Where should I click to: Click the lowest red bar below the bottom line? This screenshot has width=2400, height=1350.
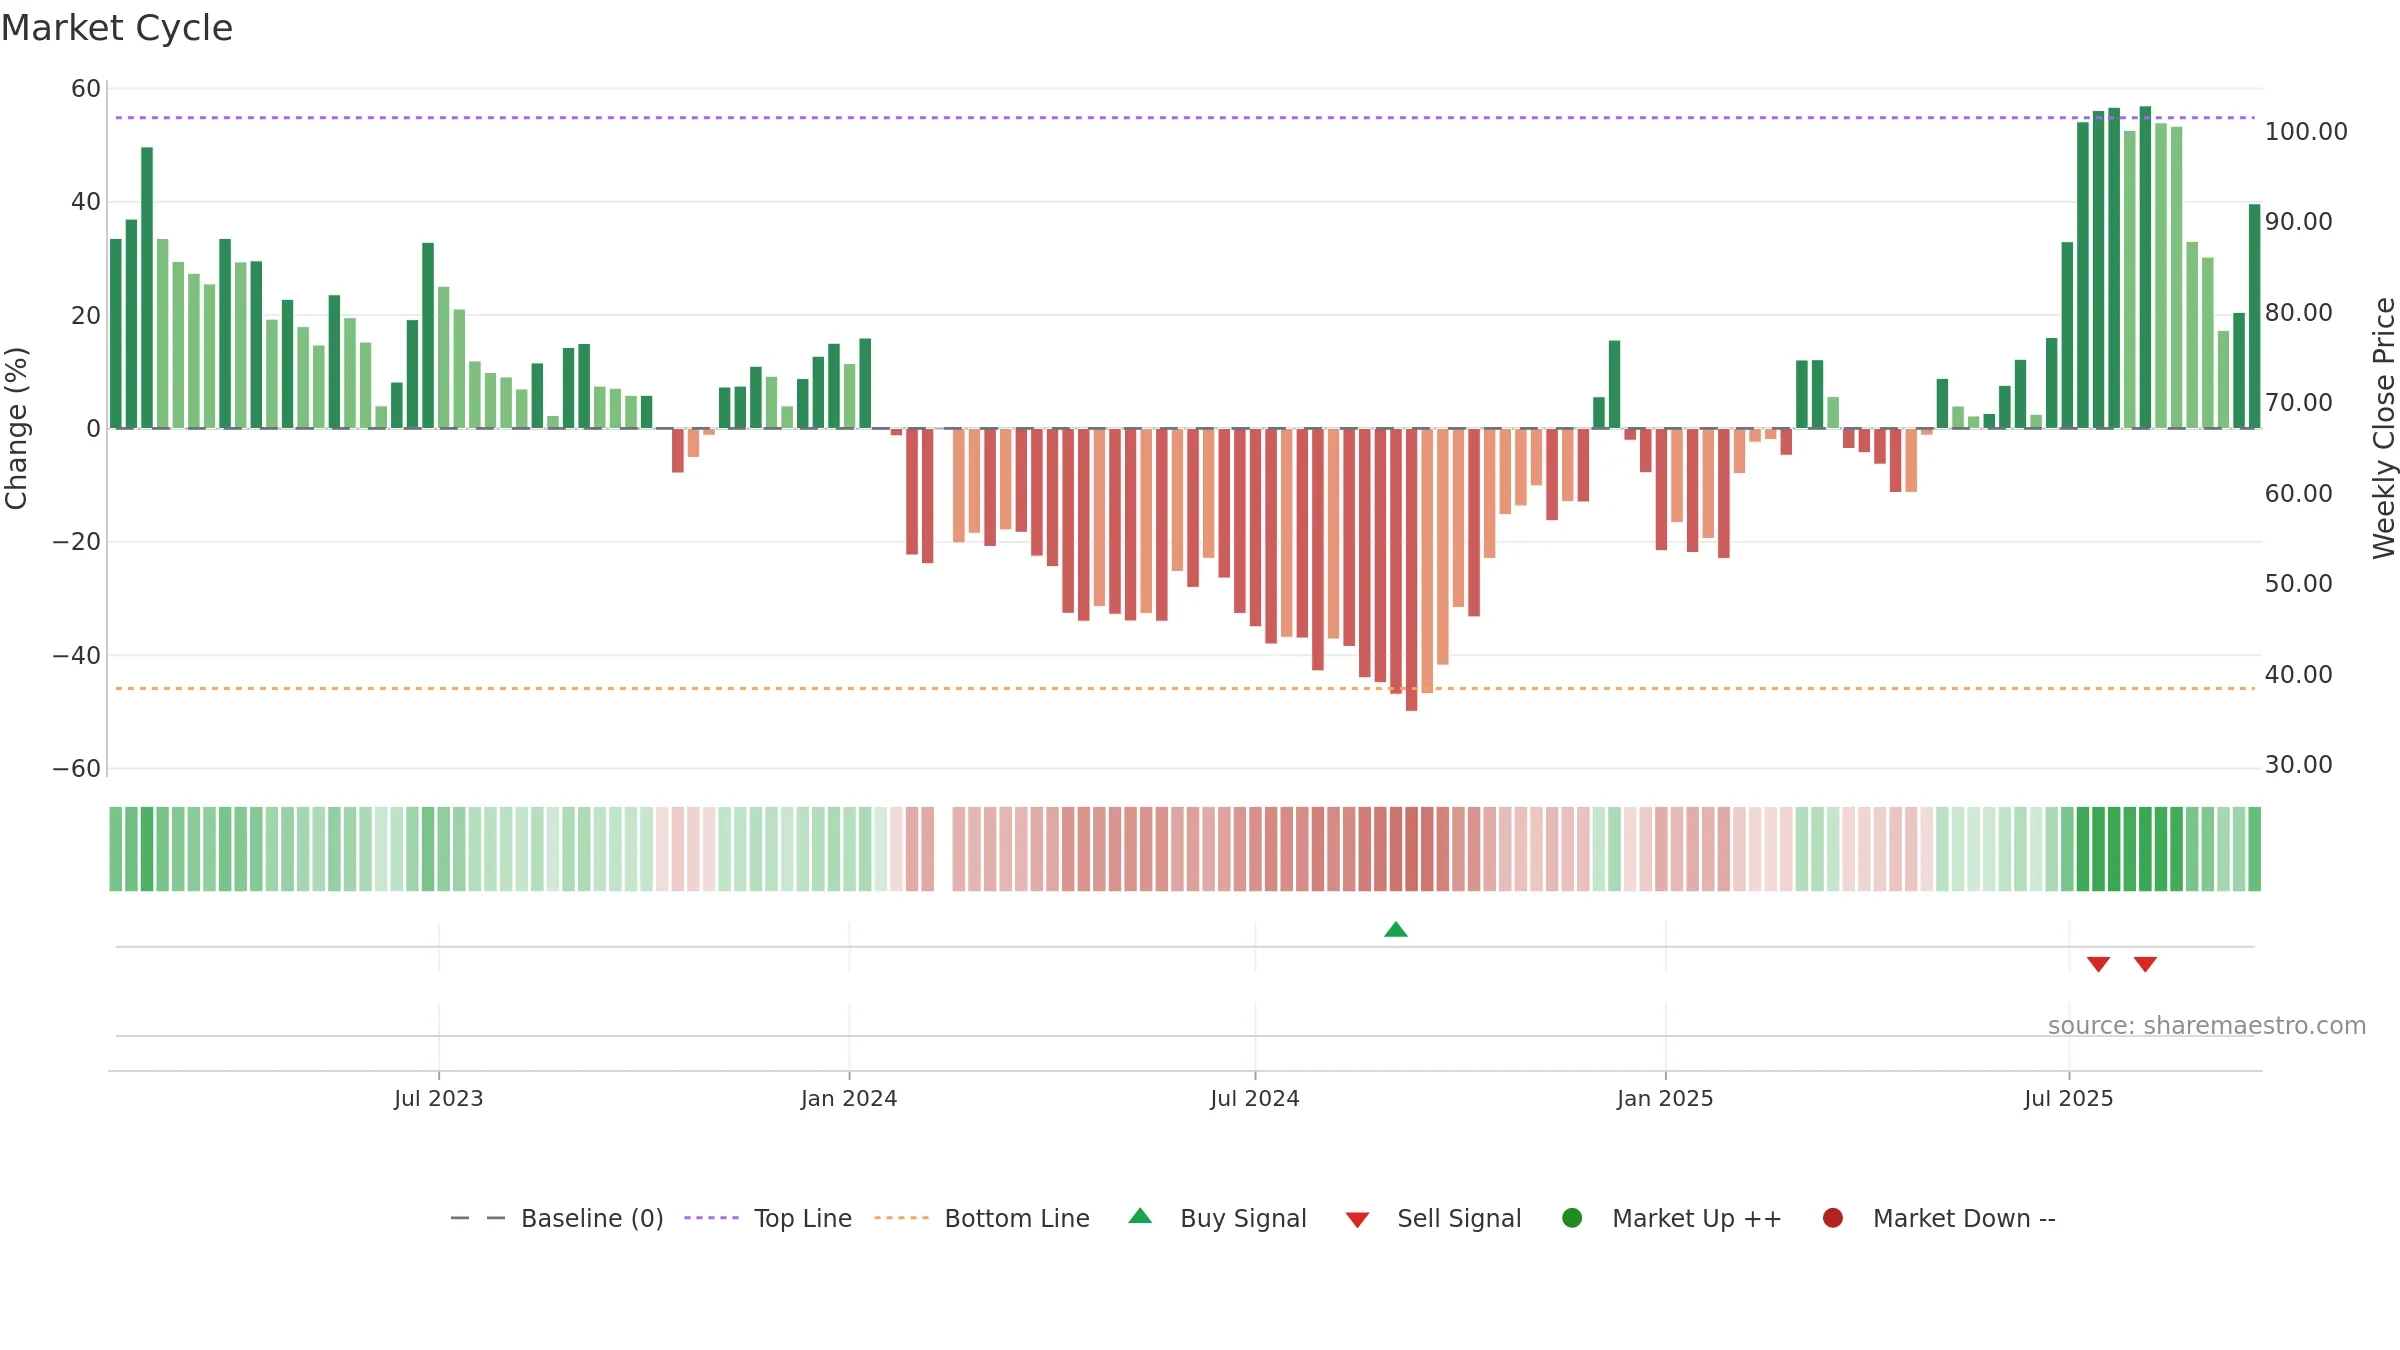pos(1411,570)
